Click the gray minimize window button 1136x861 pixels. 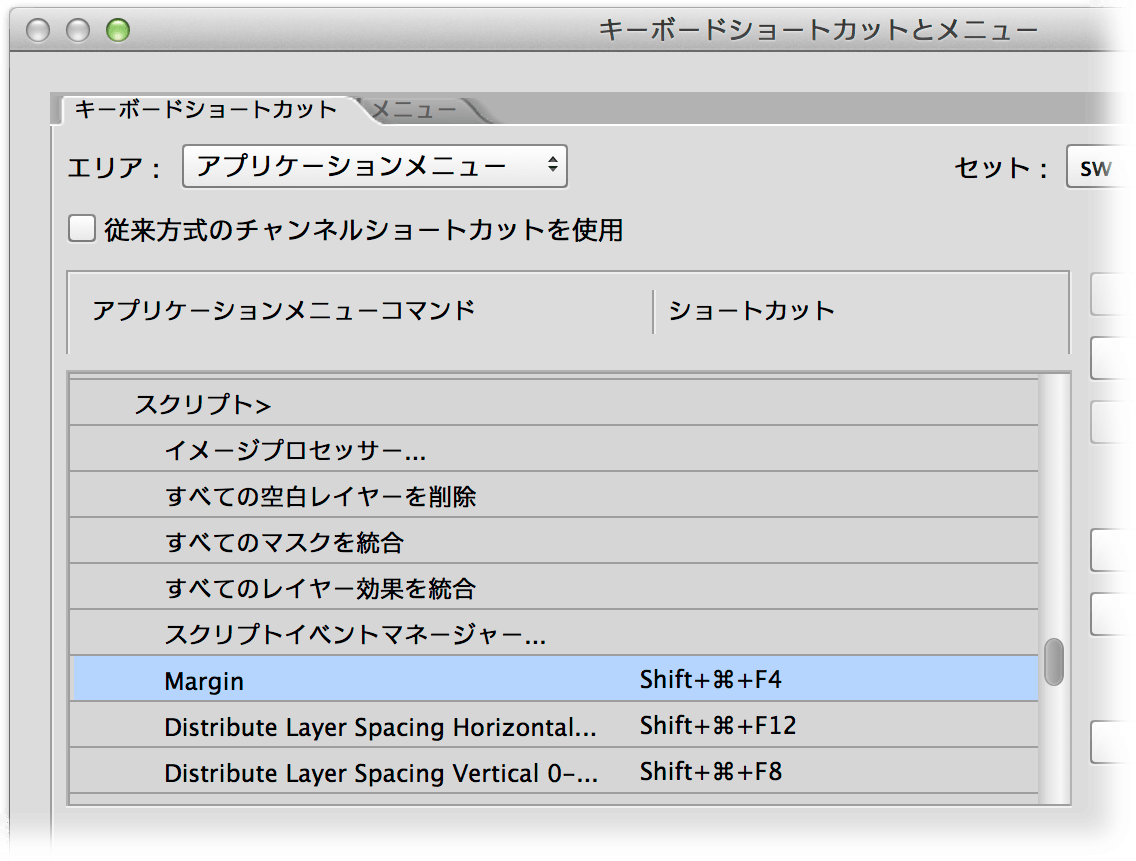pyautogui.click(x=78, y=30)
